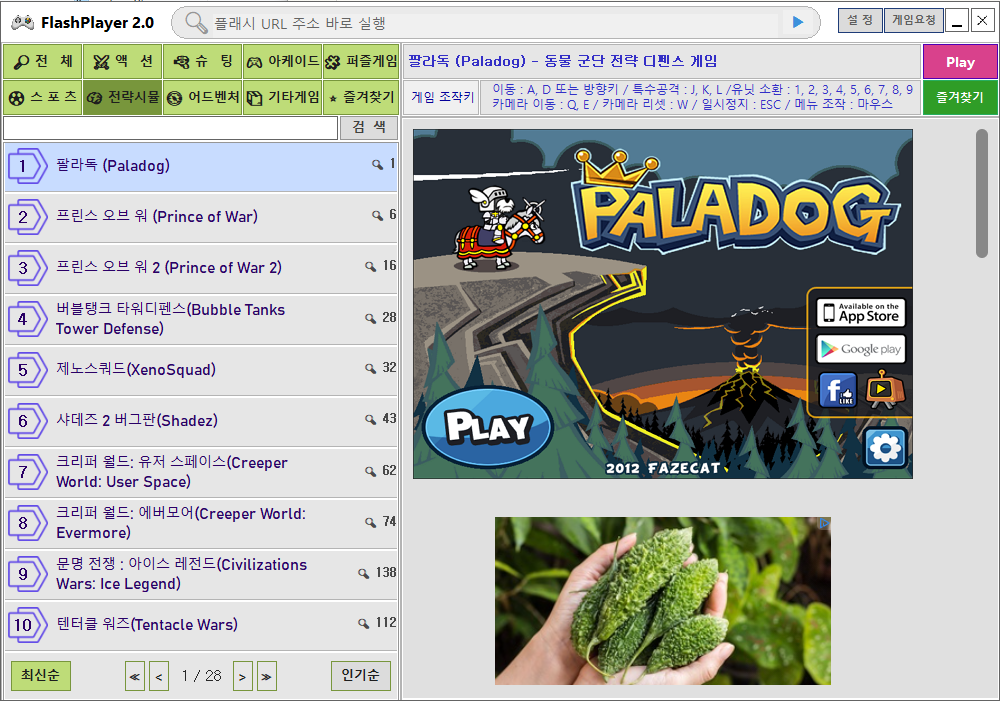Click the 검색 search button
The width and height of the screenshot is (1000, 701).
[x=369, y=128]
